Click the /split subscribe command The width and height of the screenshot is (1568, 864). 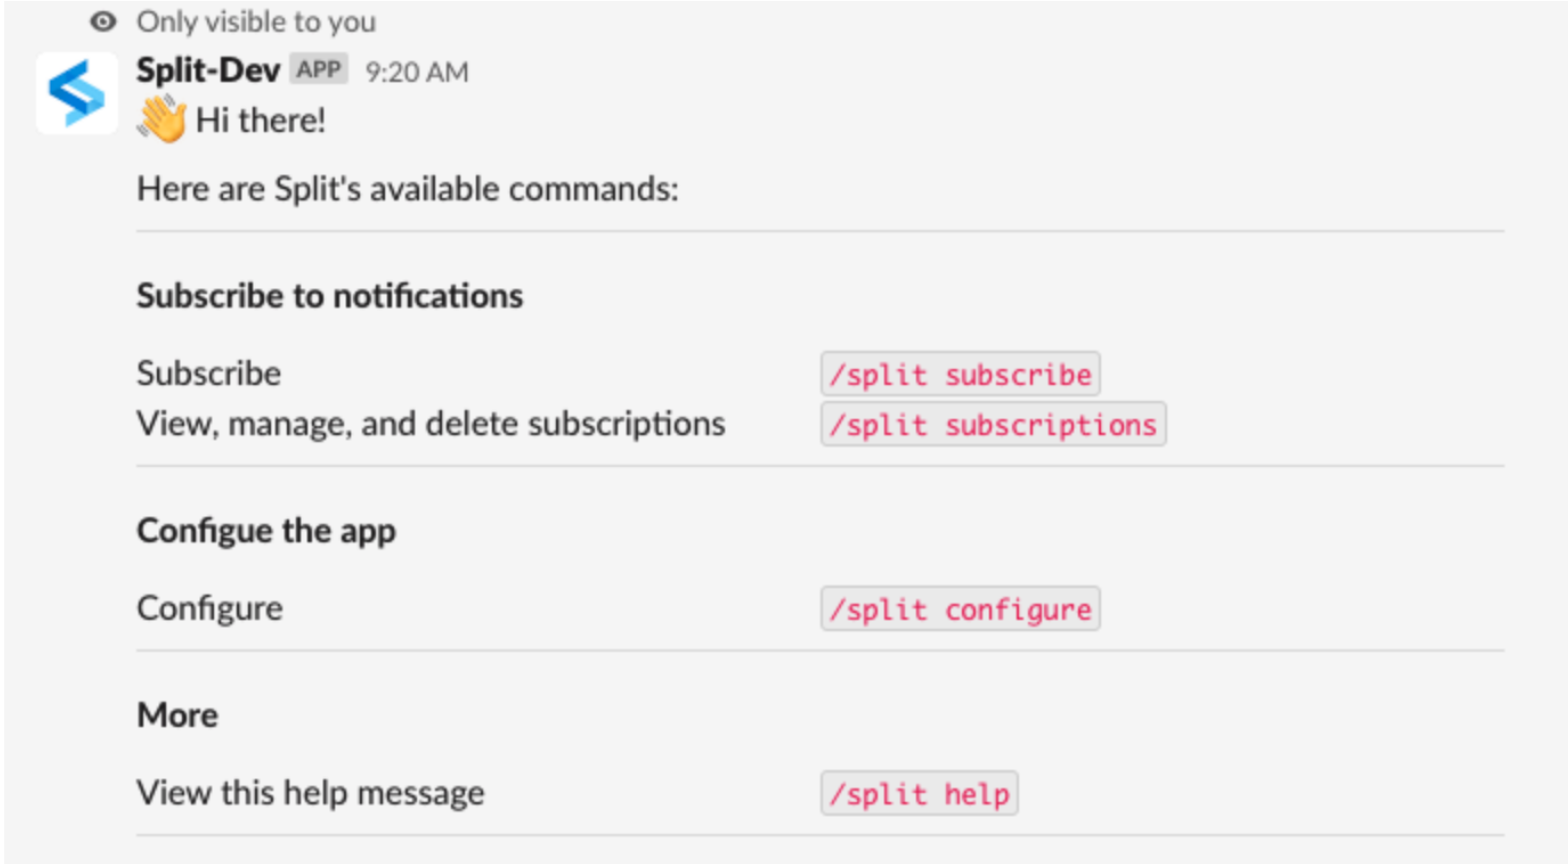point(960,374)
